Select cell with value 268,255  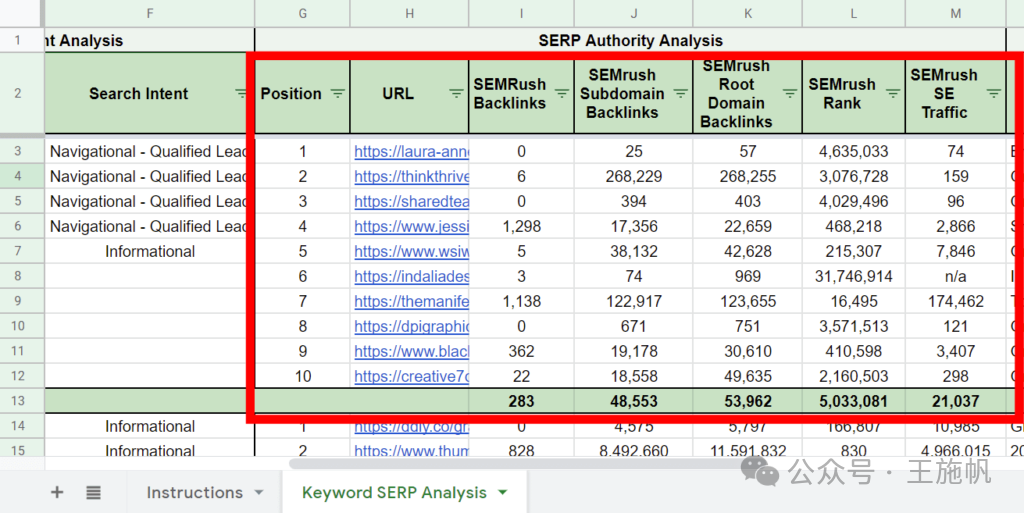[x=748, y=176]
